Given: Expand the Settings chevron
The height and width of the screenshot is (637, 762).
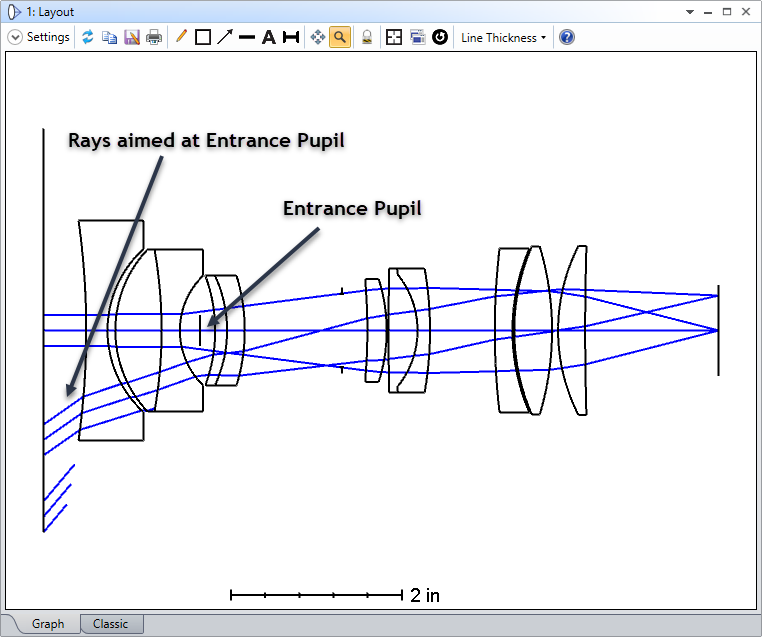Looking at the screenshot, I should tap(15, 37).
